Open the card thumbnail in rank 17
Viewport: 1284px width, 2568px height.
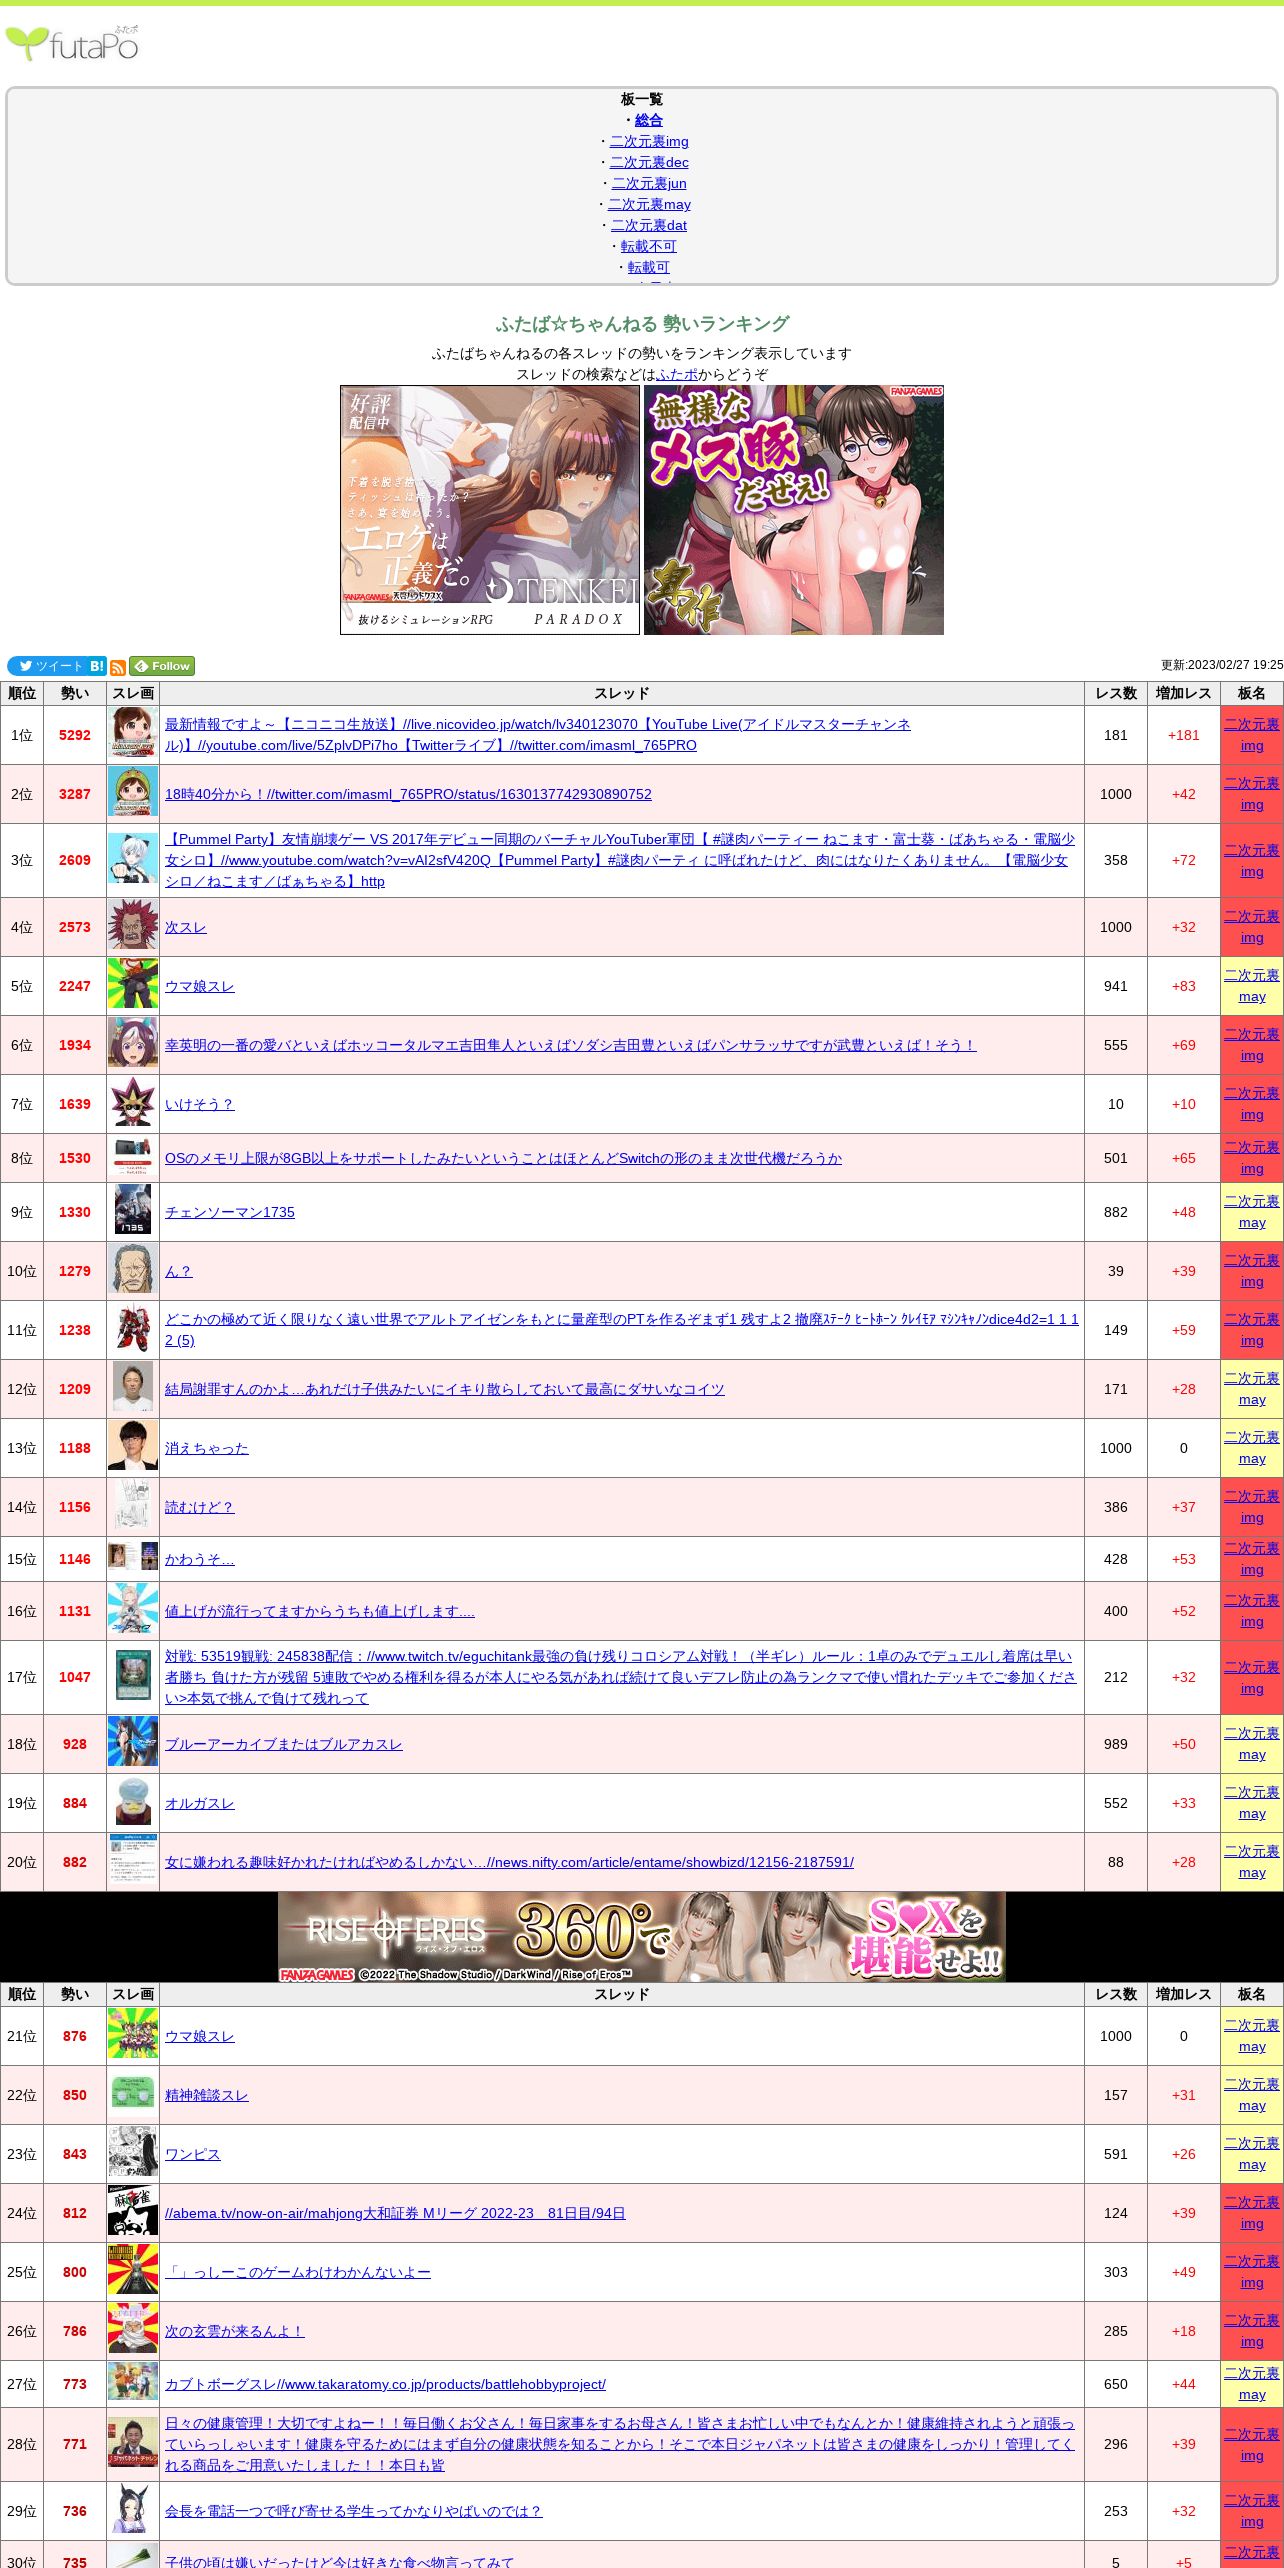pyautogui.click(x=133, y=1677)
